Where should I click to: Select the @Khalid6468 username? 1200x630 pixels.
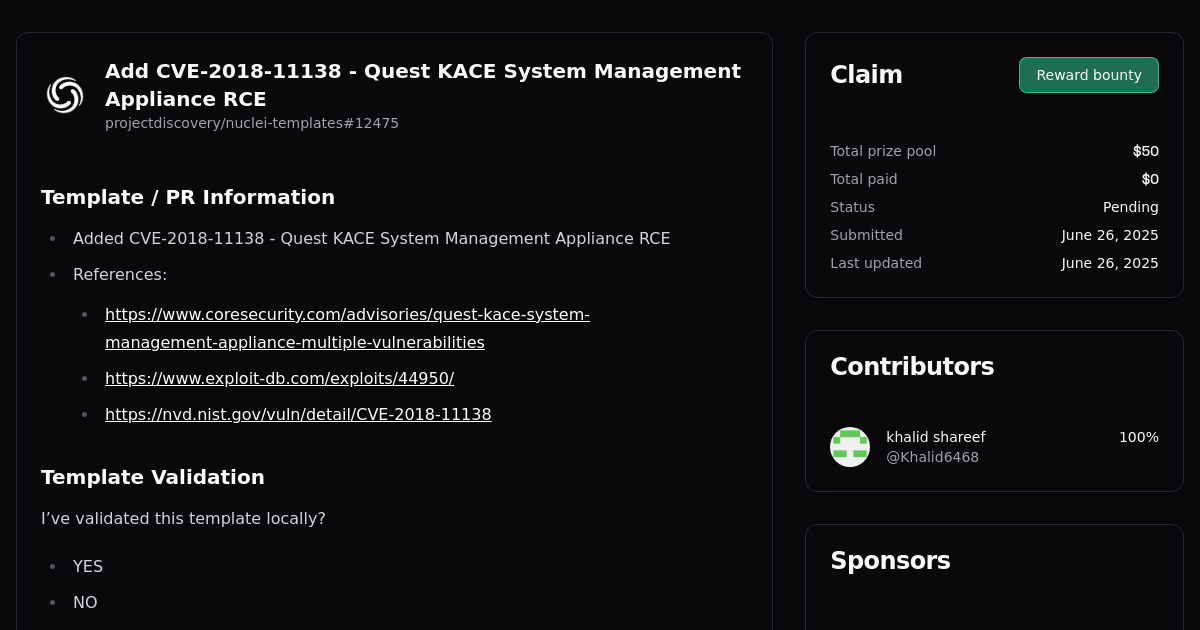coord(932,457)
